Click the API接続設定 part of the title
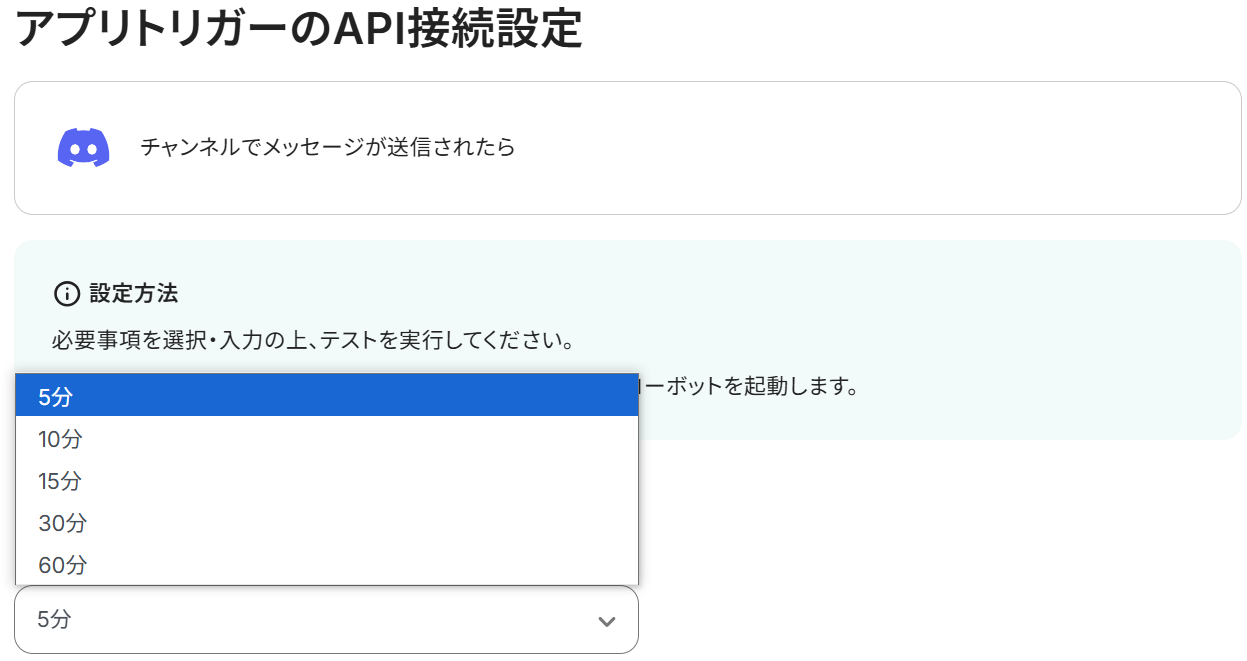 [456, 28]
